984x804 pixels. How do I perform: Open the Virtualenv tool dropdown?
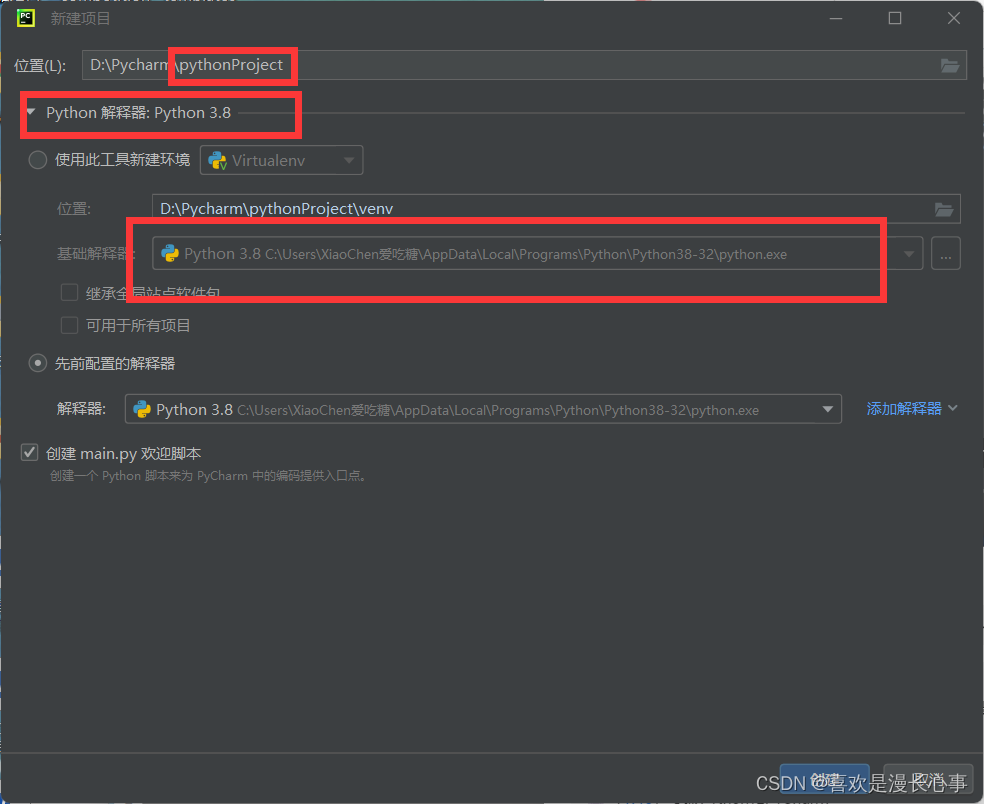pos(281,160)
